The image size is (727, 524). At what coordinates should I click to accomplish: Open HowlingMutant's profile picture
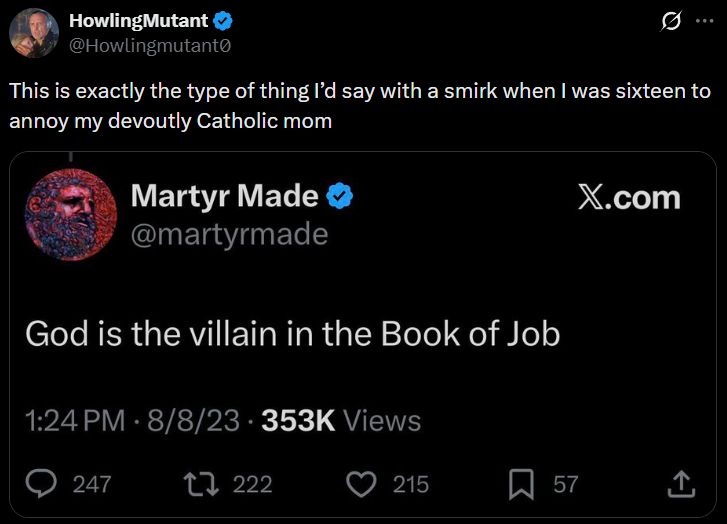[33, 33]
